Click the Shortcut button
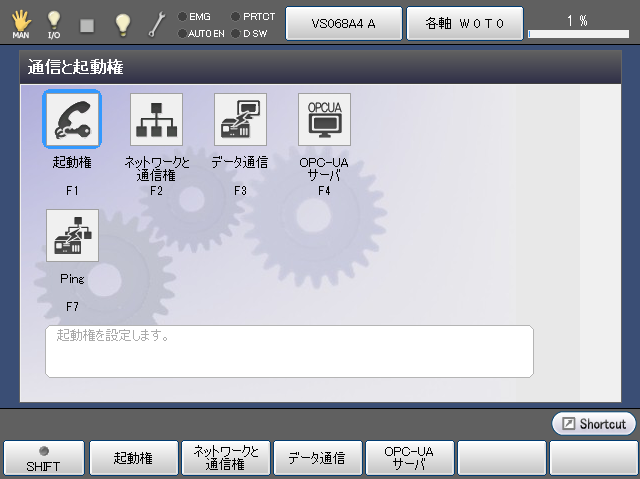Image resolution: width=640 pixels, height=479 pixels. [594, 423]
